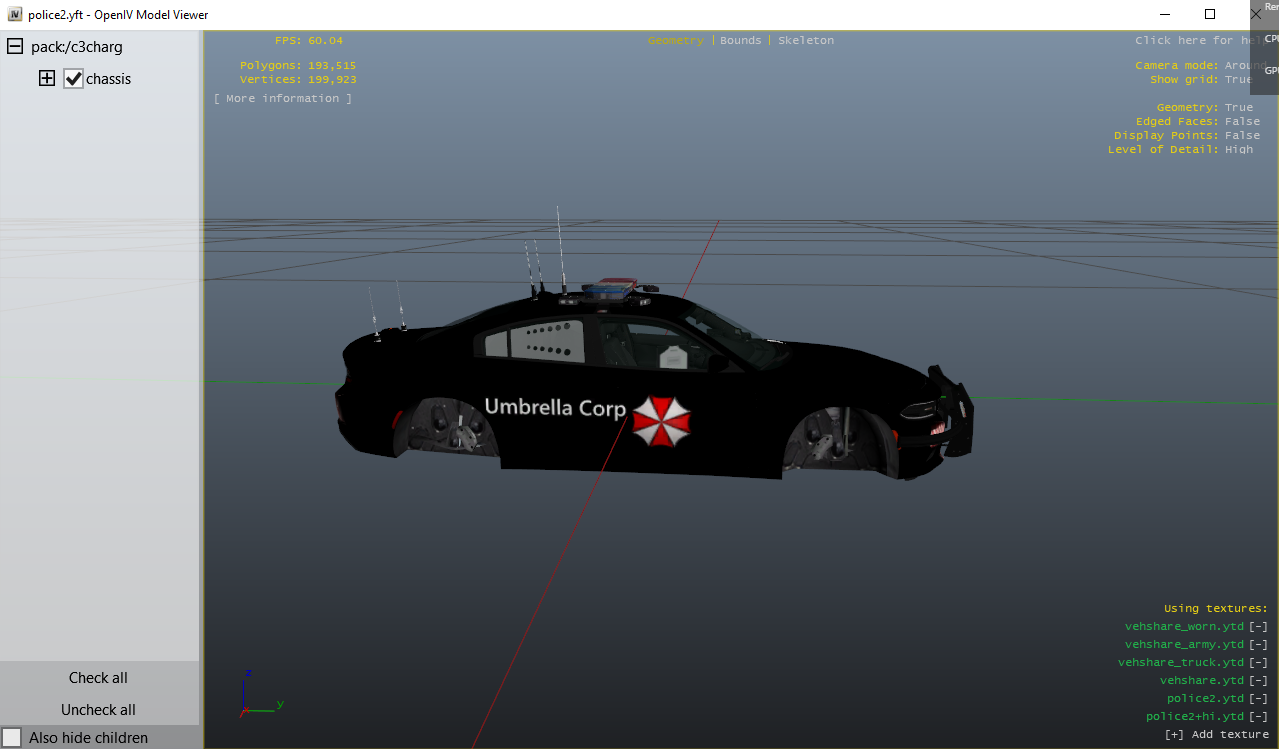Switch to the Skeleton view tab

tap(805, 41)
